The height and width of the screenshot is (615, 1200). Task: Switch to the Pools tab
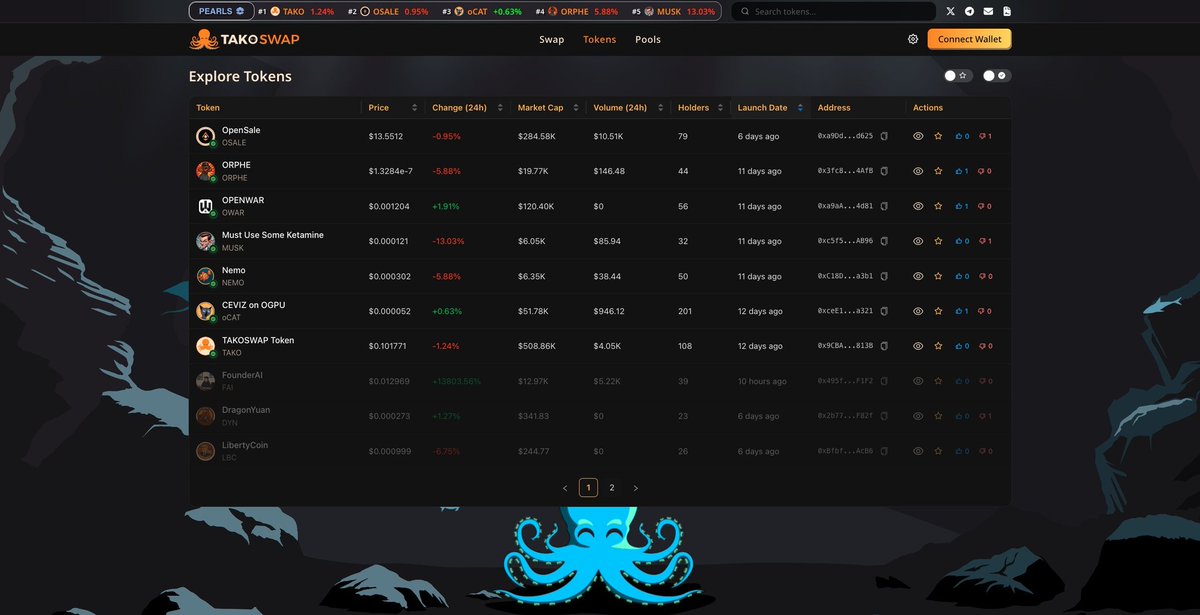point(647,39)
